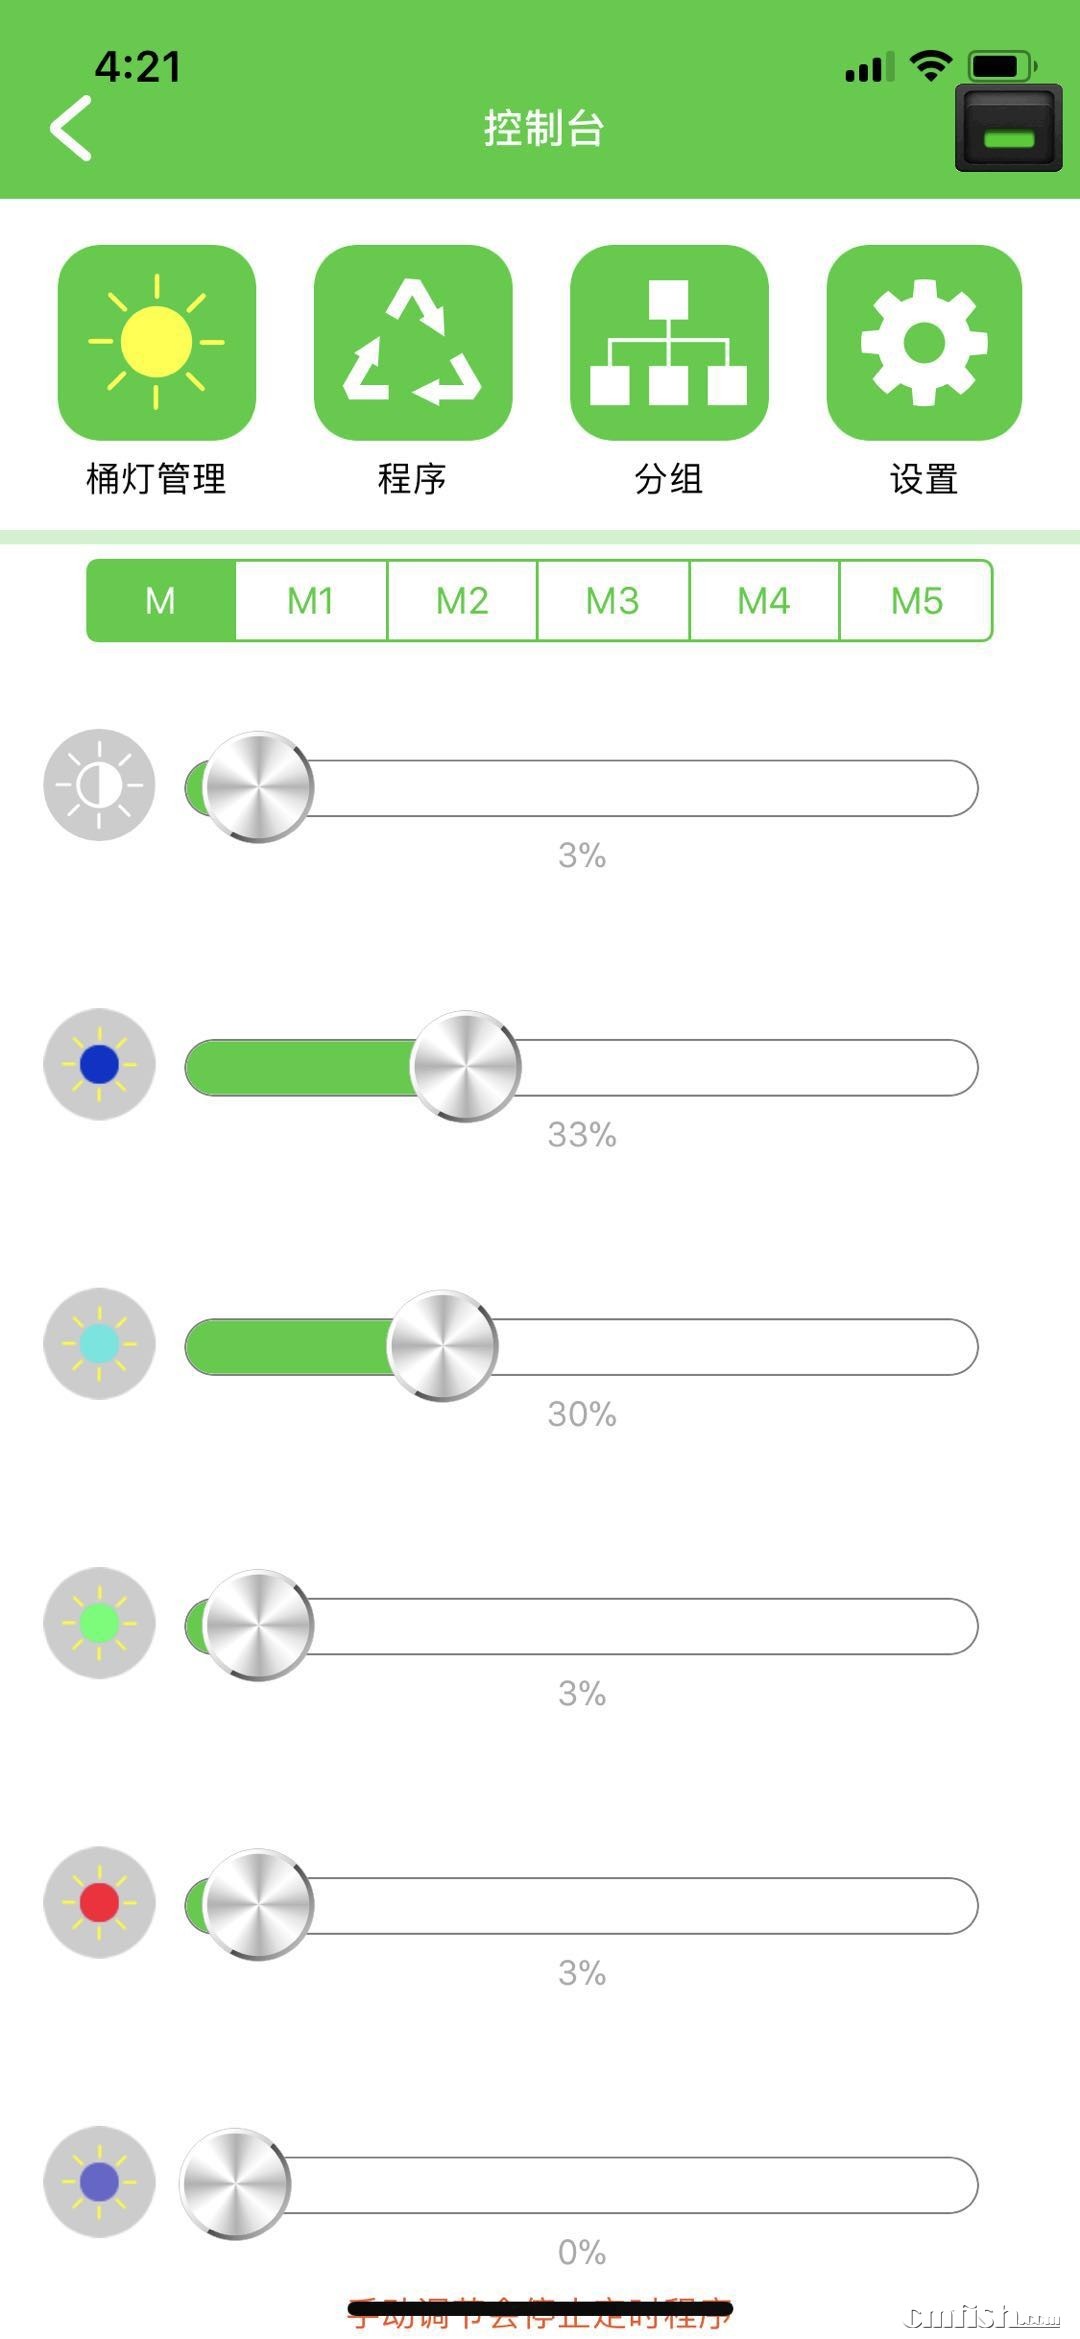The width and height of the screenshot is (1080, 2339).
Task: Click the 33% blue slider knob
Action: 466,1066
